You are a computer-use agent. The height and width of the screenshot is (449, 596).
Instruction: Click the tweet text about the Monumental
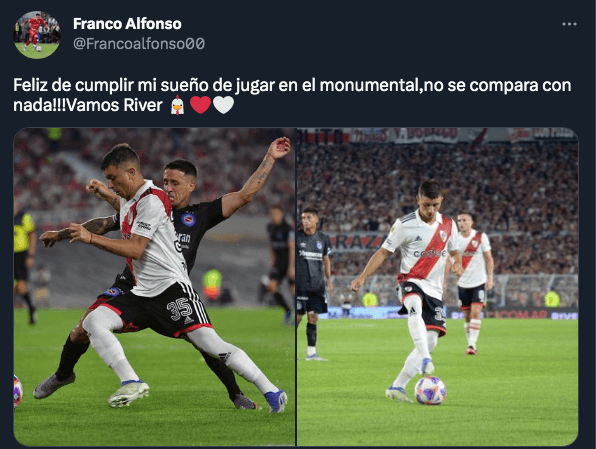[x=292, y=95]
